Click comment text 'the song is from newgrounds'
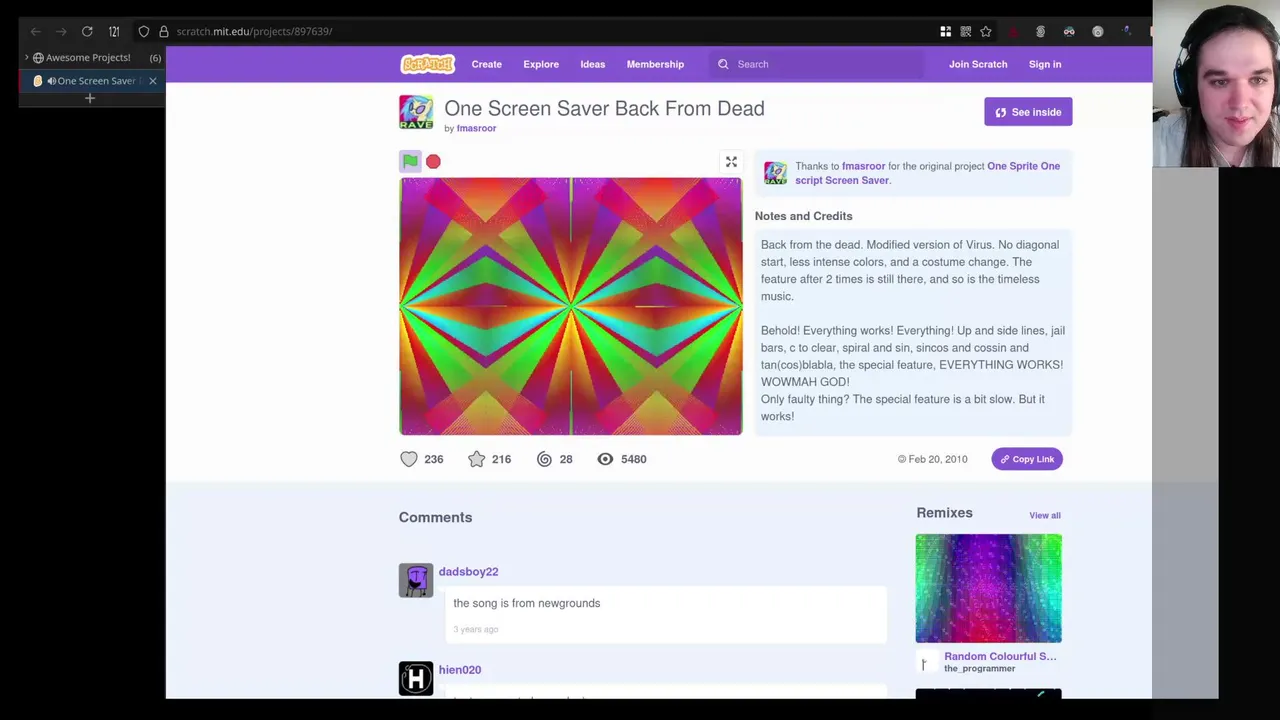Image resolution: width=1280 pixels, height=720 pixels. pos(526,603)
